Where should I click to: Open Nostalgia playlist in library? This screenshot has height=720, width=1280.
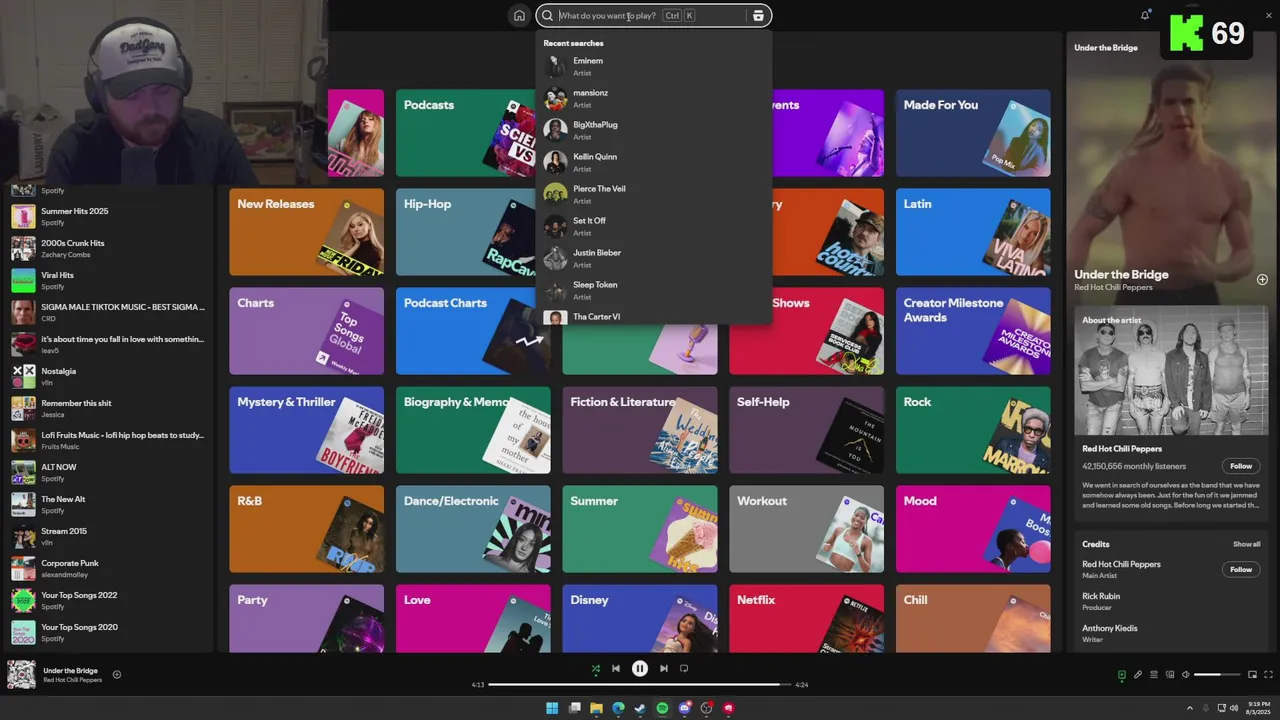[x=108, y=376]
